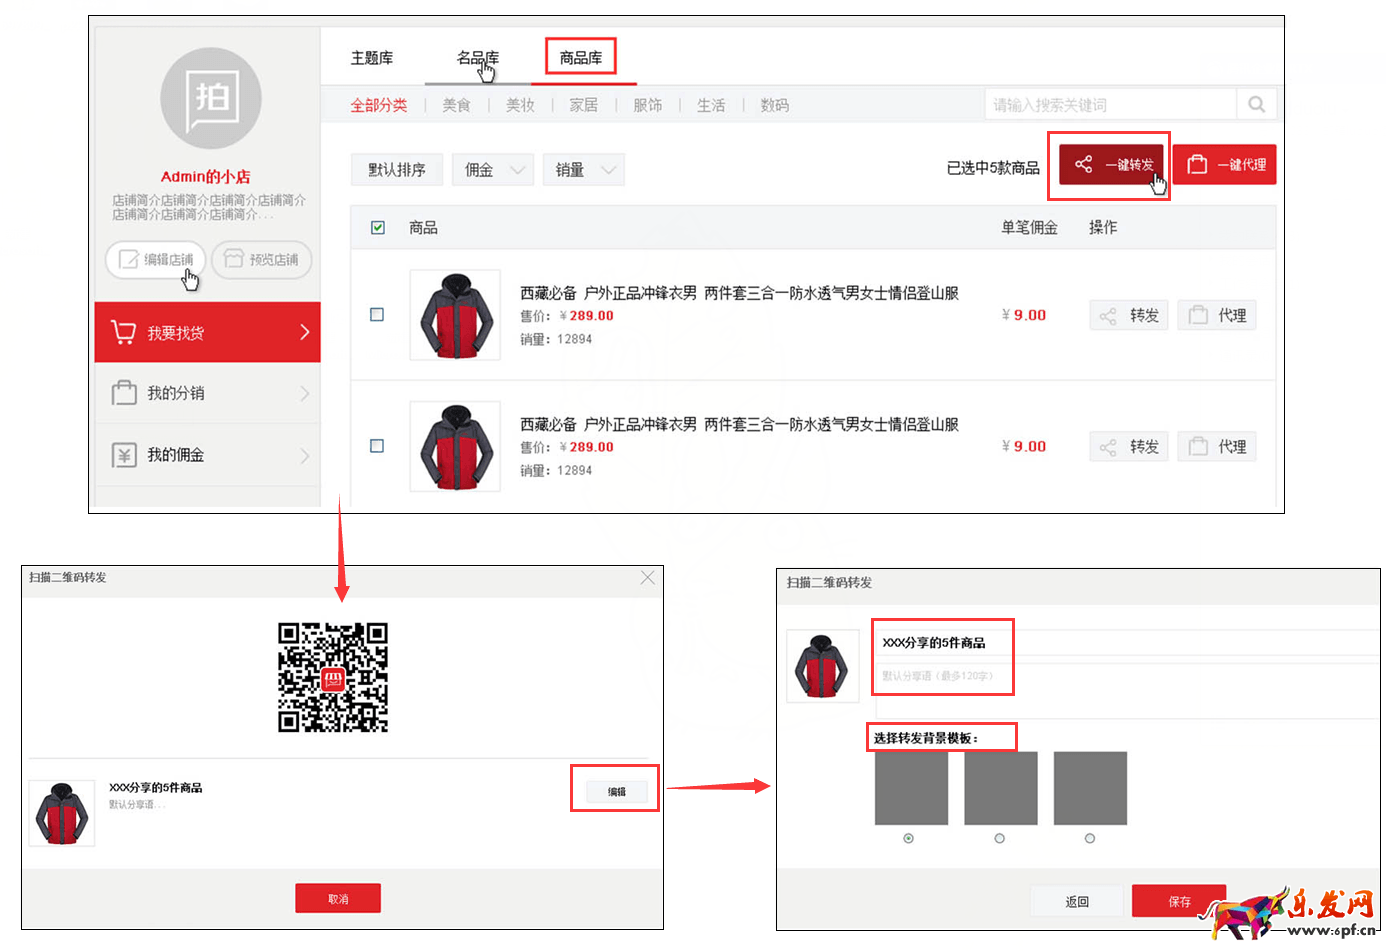1386x951 pixels.
Task: Click the Admin的小店 shop name
Action: [206, 176]
